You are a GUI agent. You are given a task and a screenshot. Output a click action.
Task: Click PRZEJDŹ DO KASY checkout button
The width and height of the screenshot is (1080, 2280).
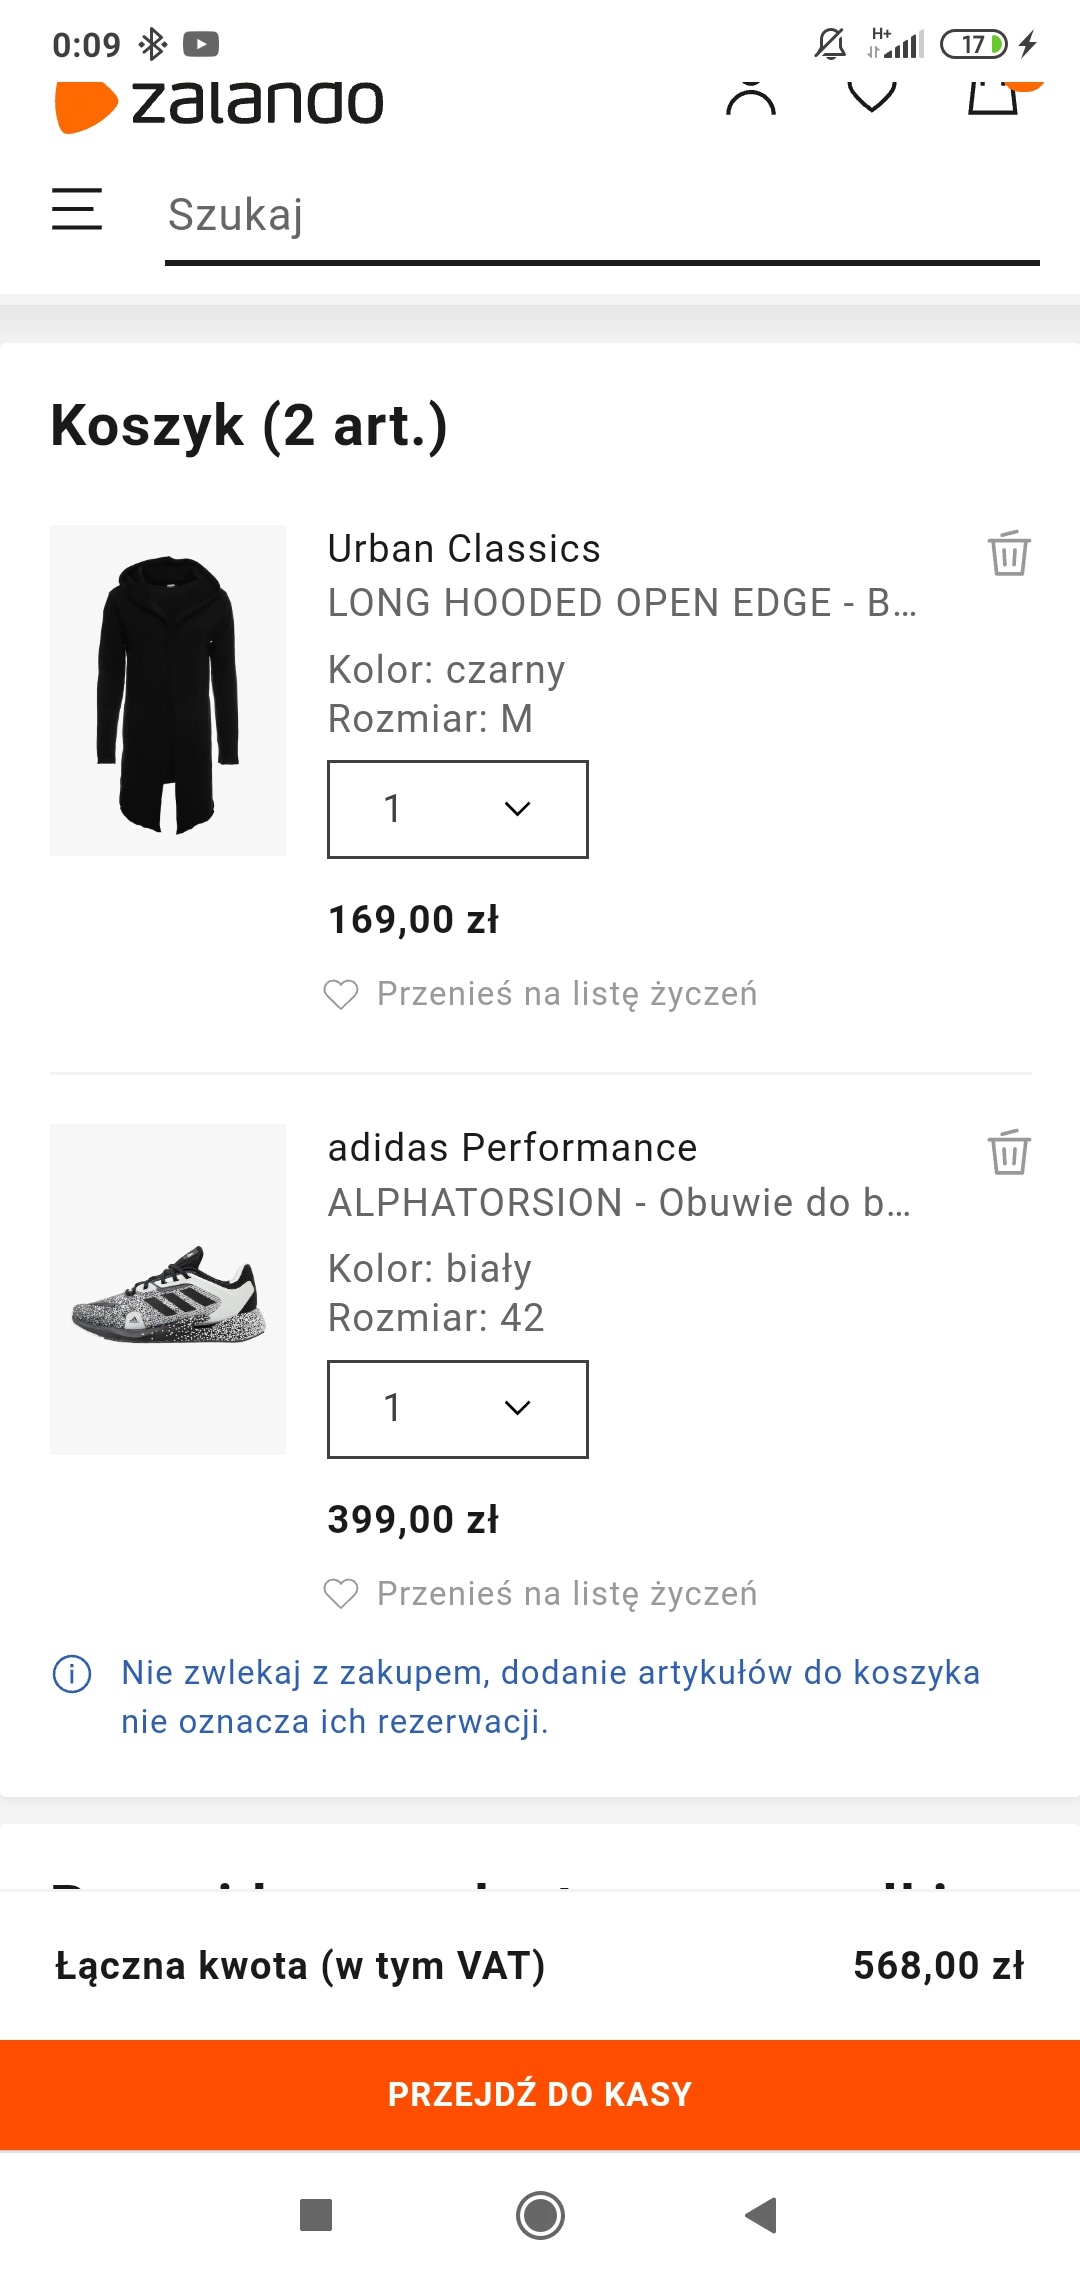(540, 2095)
